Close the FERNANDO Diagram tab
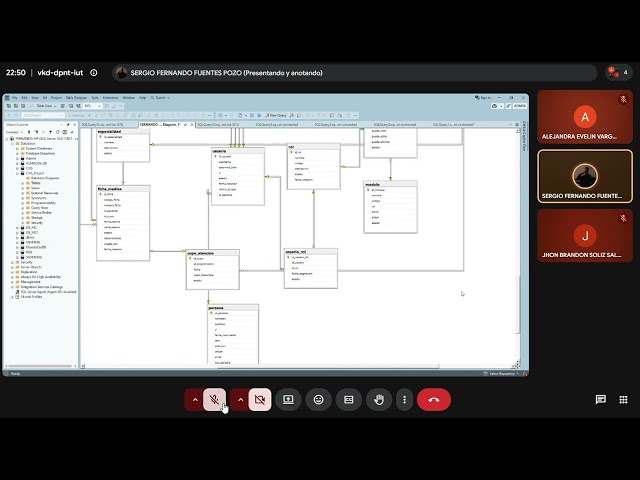Image resolution: width=640 pixels, height=480 pixels. [192, 124]
